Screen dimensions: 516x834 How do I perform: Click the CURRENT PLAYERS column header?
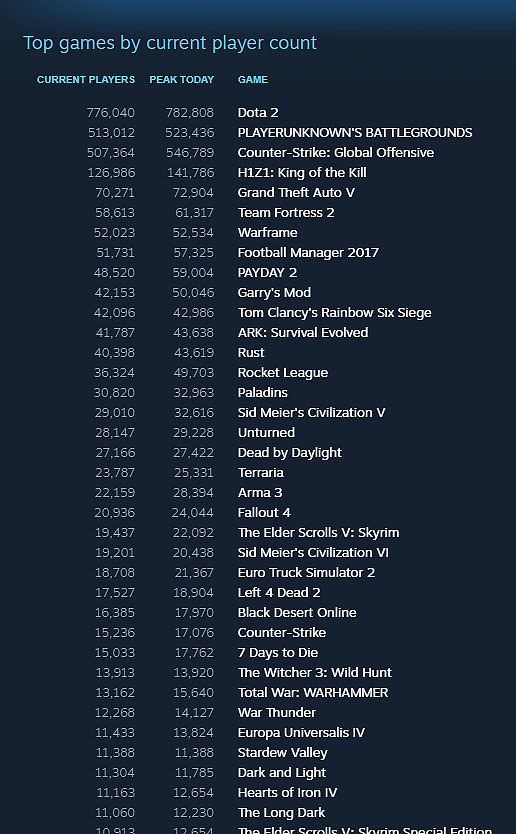86,80
